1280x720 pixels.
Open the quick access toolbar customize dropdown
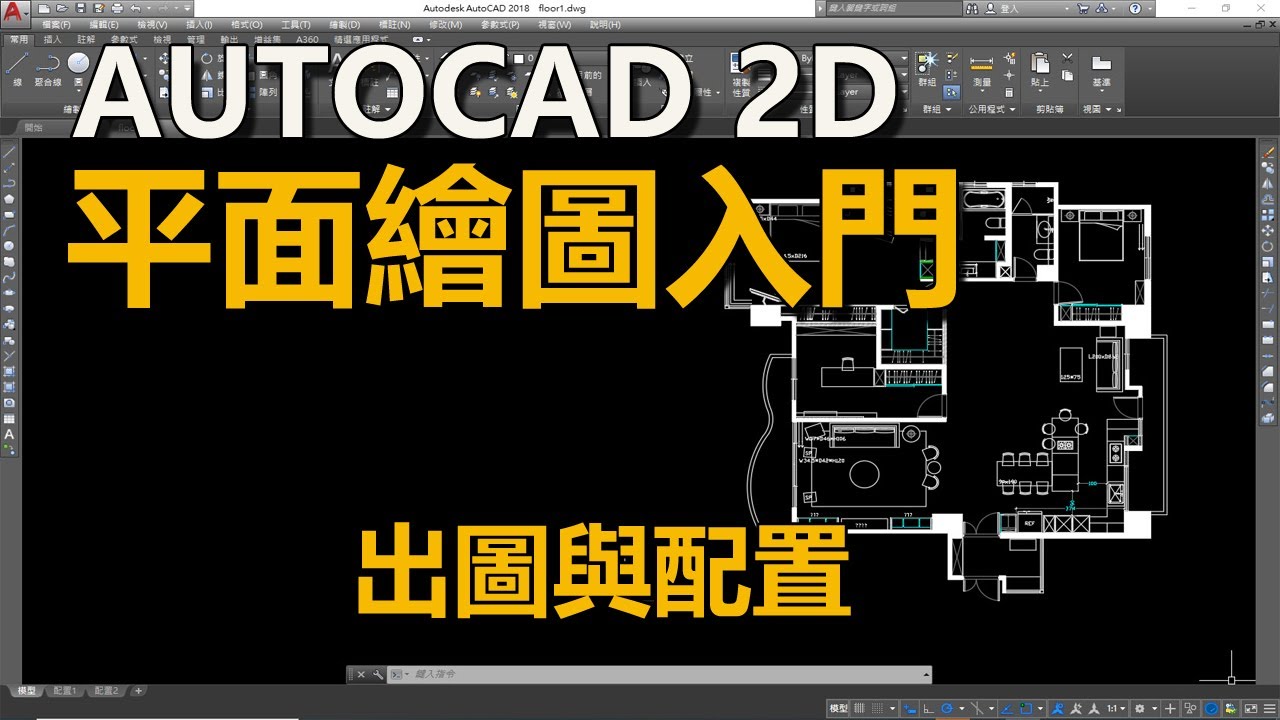pos(187,8)
